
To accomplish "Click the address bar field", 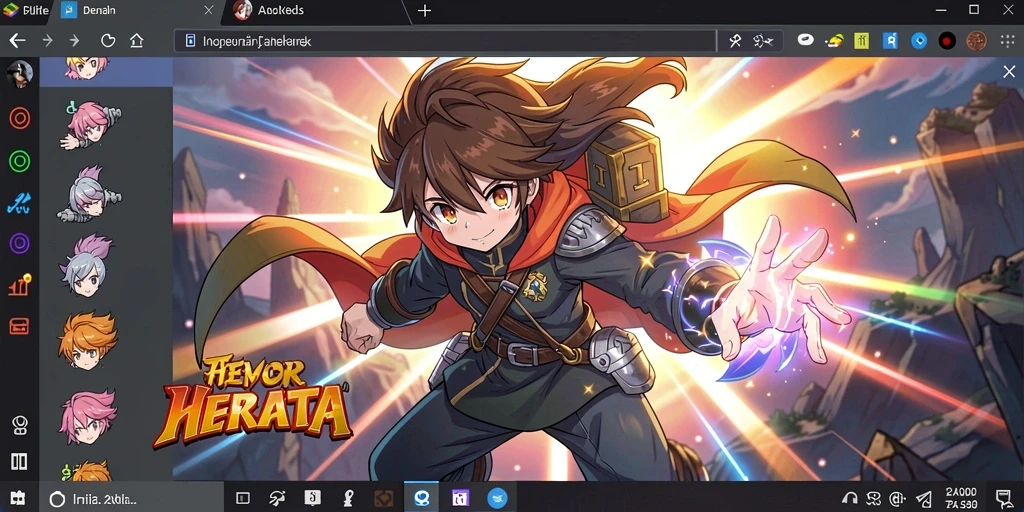I will 445,41.
